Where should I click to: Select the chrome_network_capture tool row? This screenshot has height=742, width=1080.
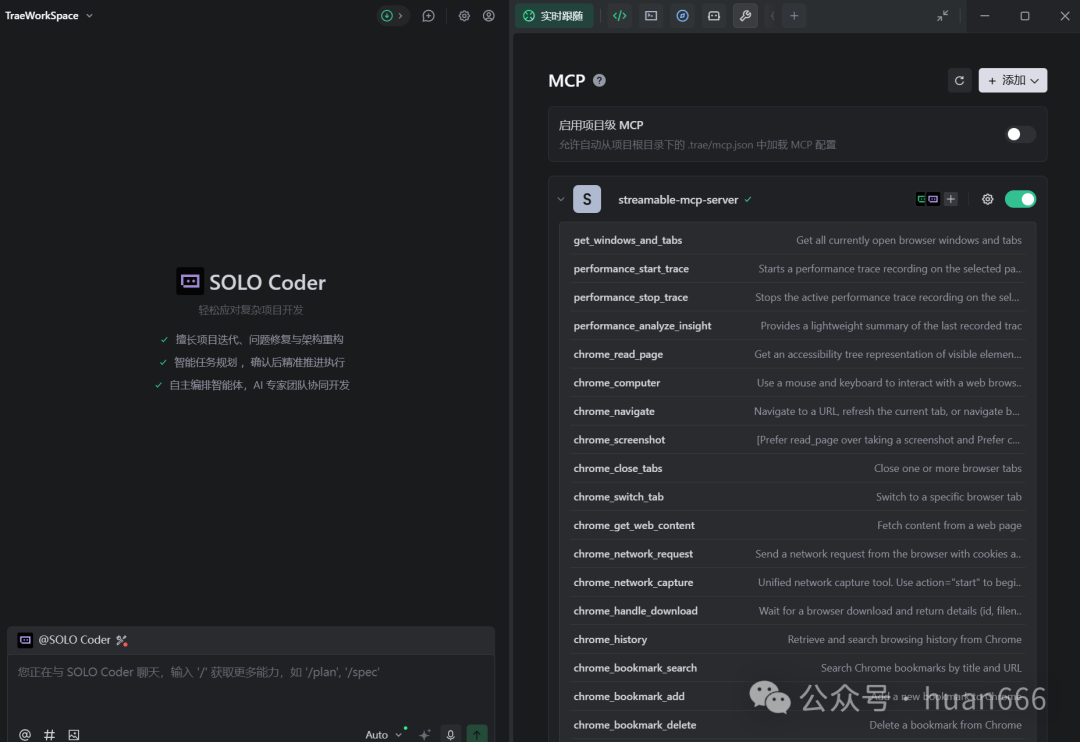tap(797, 582)
